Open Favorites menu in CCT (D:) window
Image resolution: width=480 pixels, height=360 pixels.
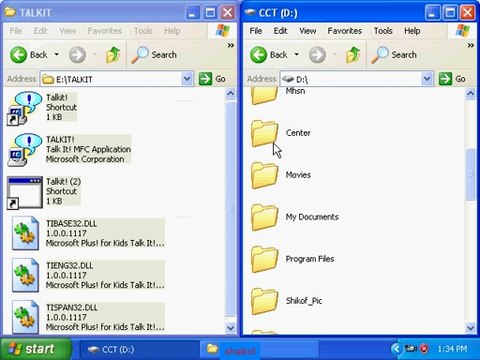click(x=345, y=31)
